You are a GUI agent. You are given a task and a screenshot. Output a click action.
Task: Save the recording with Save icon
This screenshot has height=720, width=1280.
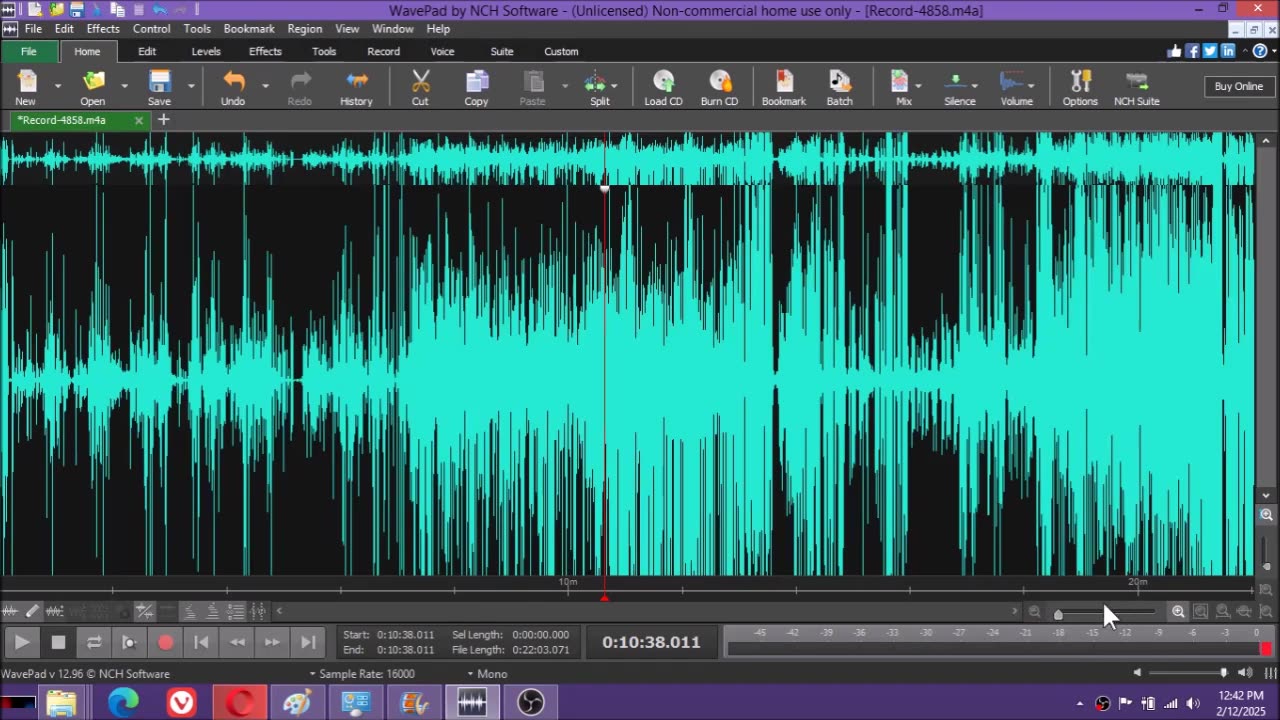[x=159, y=87]
